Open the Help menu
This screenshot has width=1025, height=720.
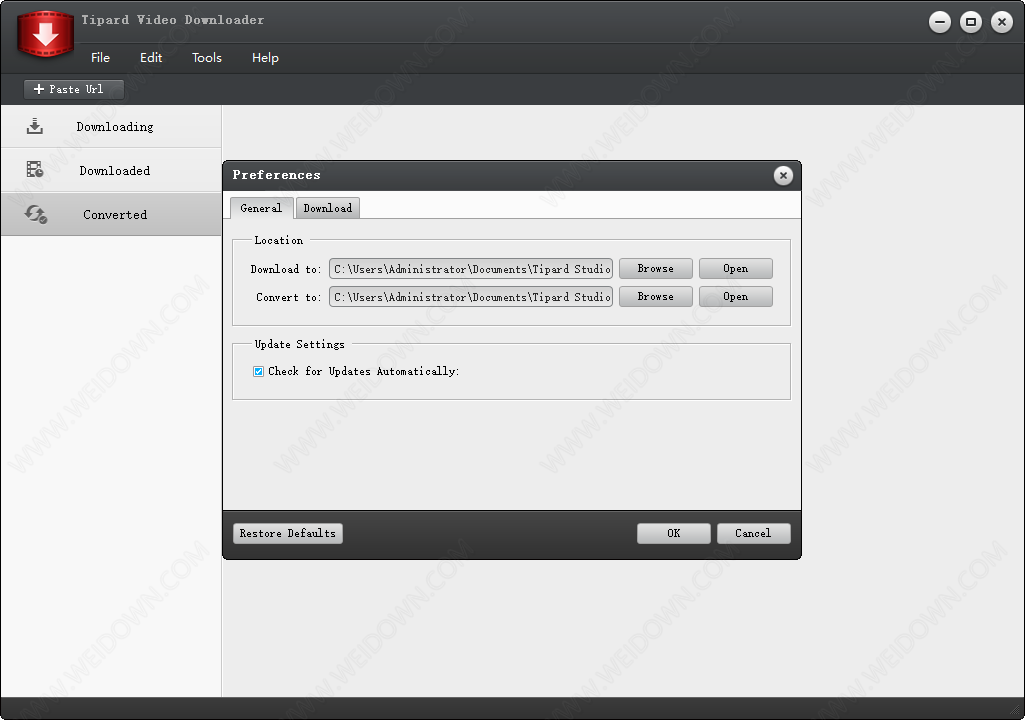pos(265,58)
